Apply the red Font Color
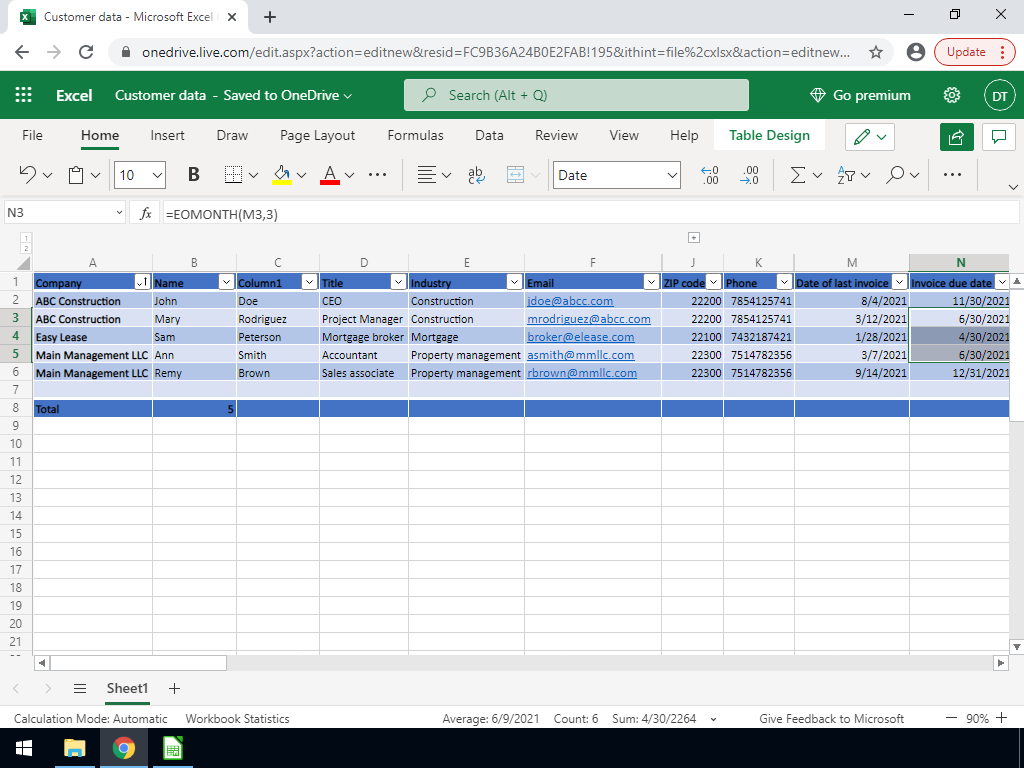Viewport: 1024px width, 768px height. pos(330,174)
